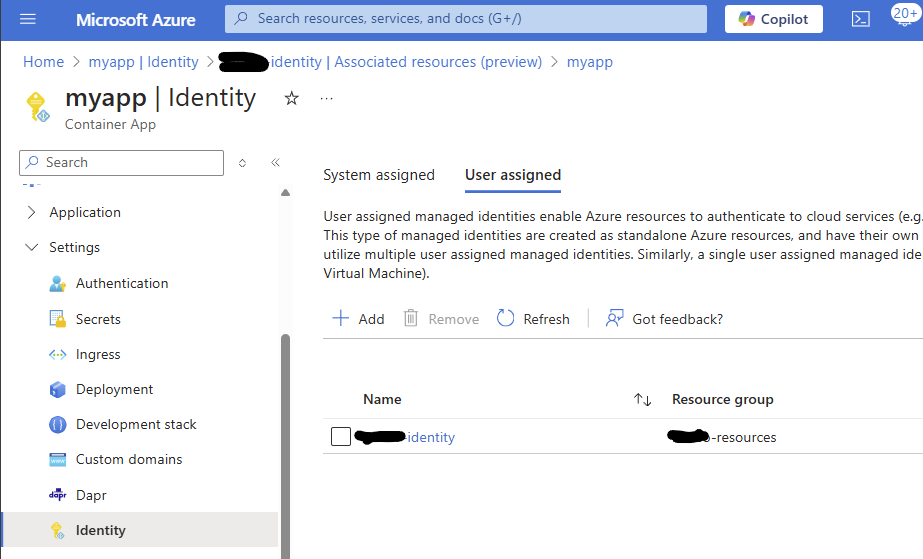Viewport: 923px width, 559px height.
Task: Click the Ingress arrows icon
Action: [x=58, y=354]
